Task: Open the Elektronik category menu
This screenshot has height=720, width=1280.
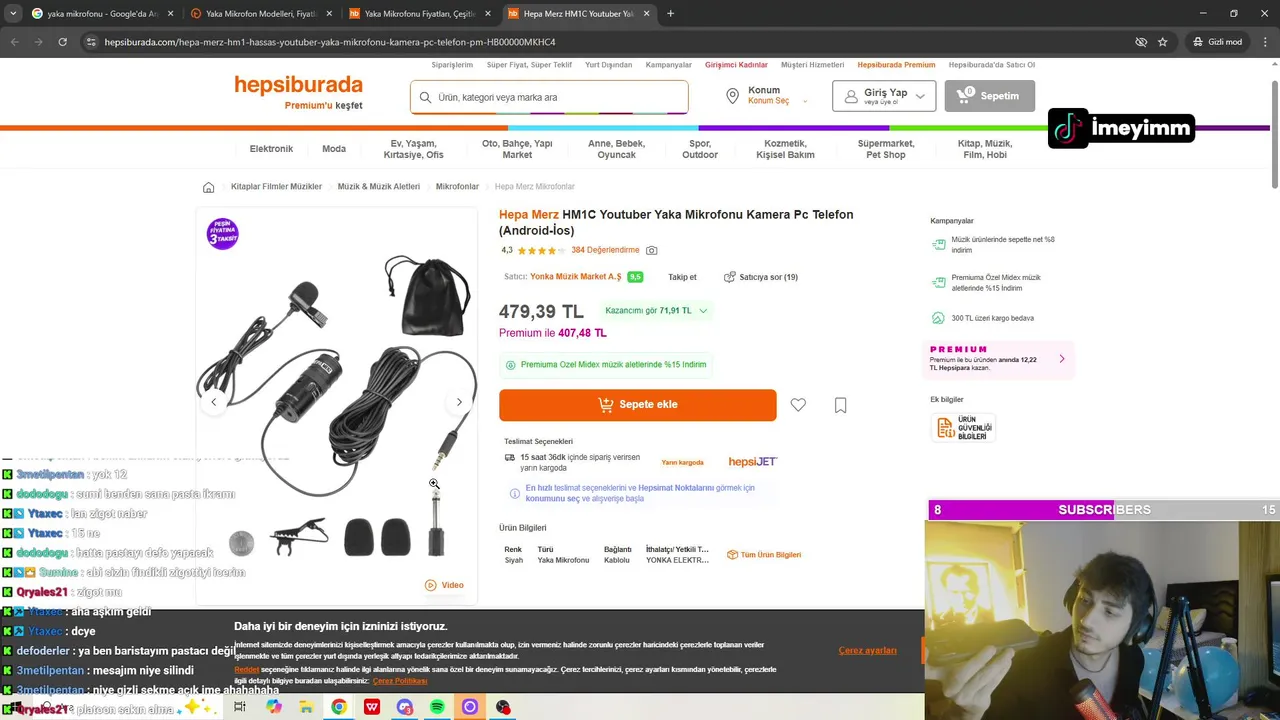Action: click(271, 149)
